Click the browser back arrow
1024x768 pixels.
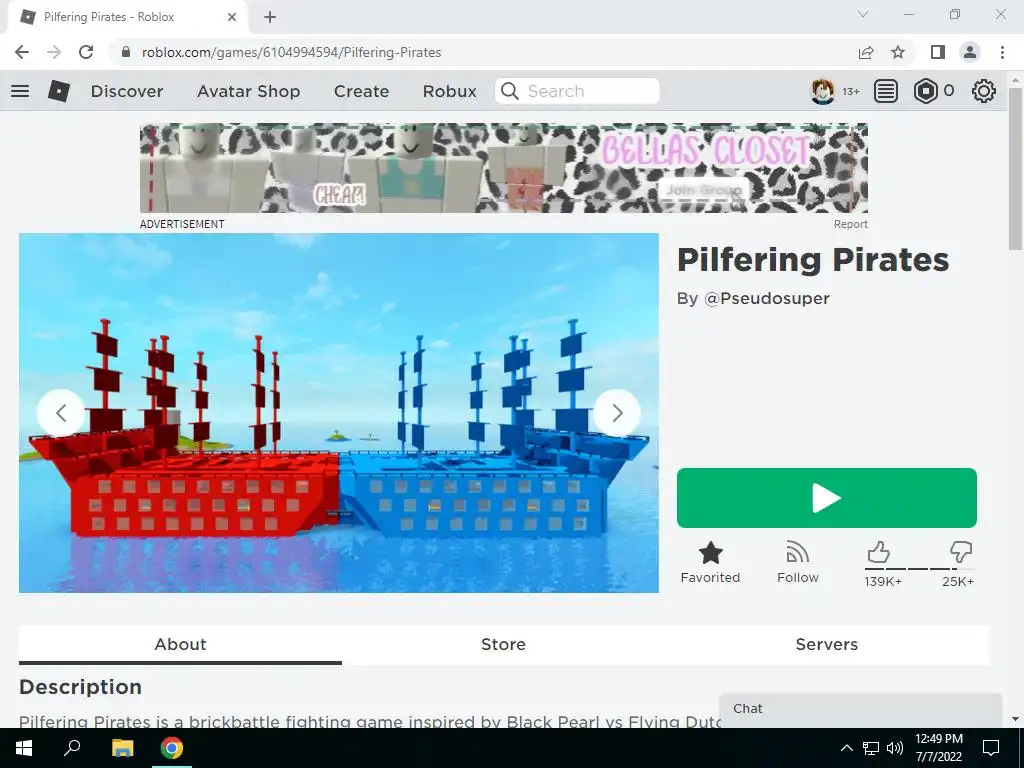(22, 52)
